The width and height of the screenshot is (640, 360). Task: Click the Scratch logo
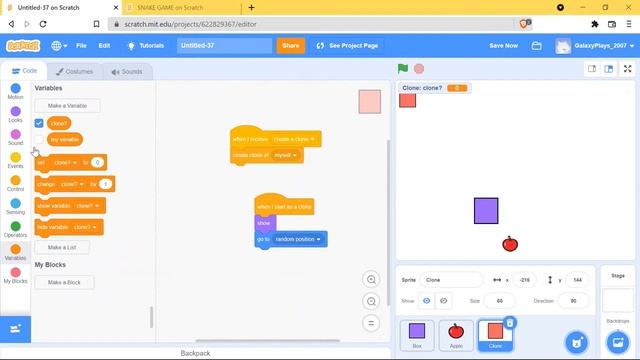(23, 45)
